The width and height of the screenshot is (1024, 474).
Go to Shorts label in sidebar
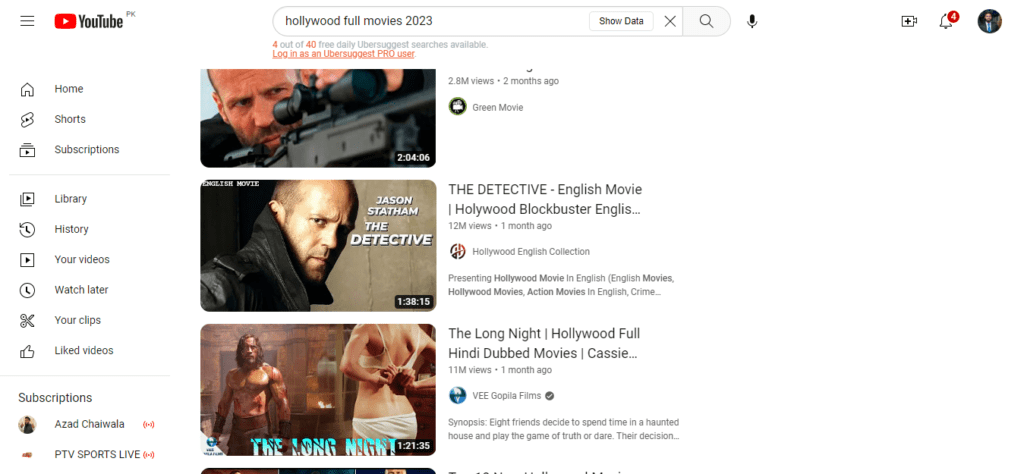point(70,119)
